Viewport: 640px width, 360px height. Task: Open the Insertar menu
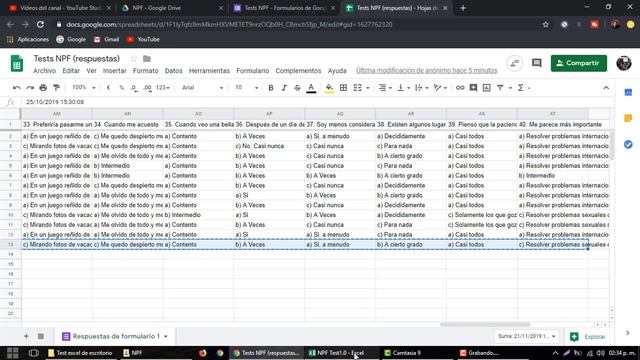114,71
